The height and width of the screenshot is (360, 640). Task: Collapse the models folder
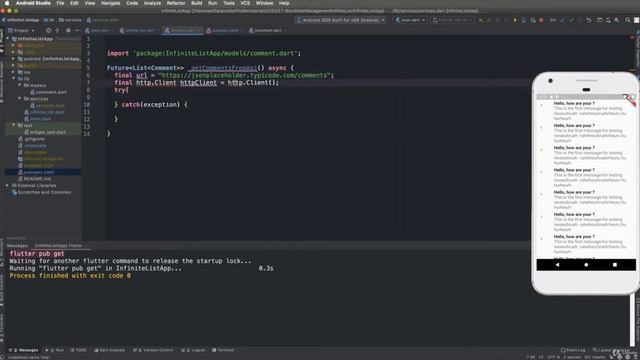19,85
